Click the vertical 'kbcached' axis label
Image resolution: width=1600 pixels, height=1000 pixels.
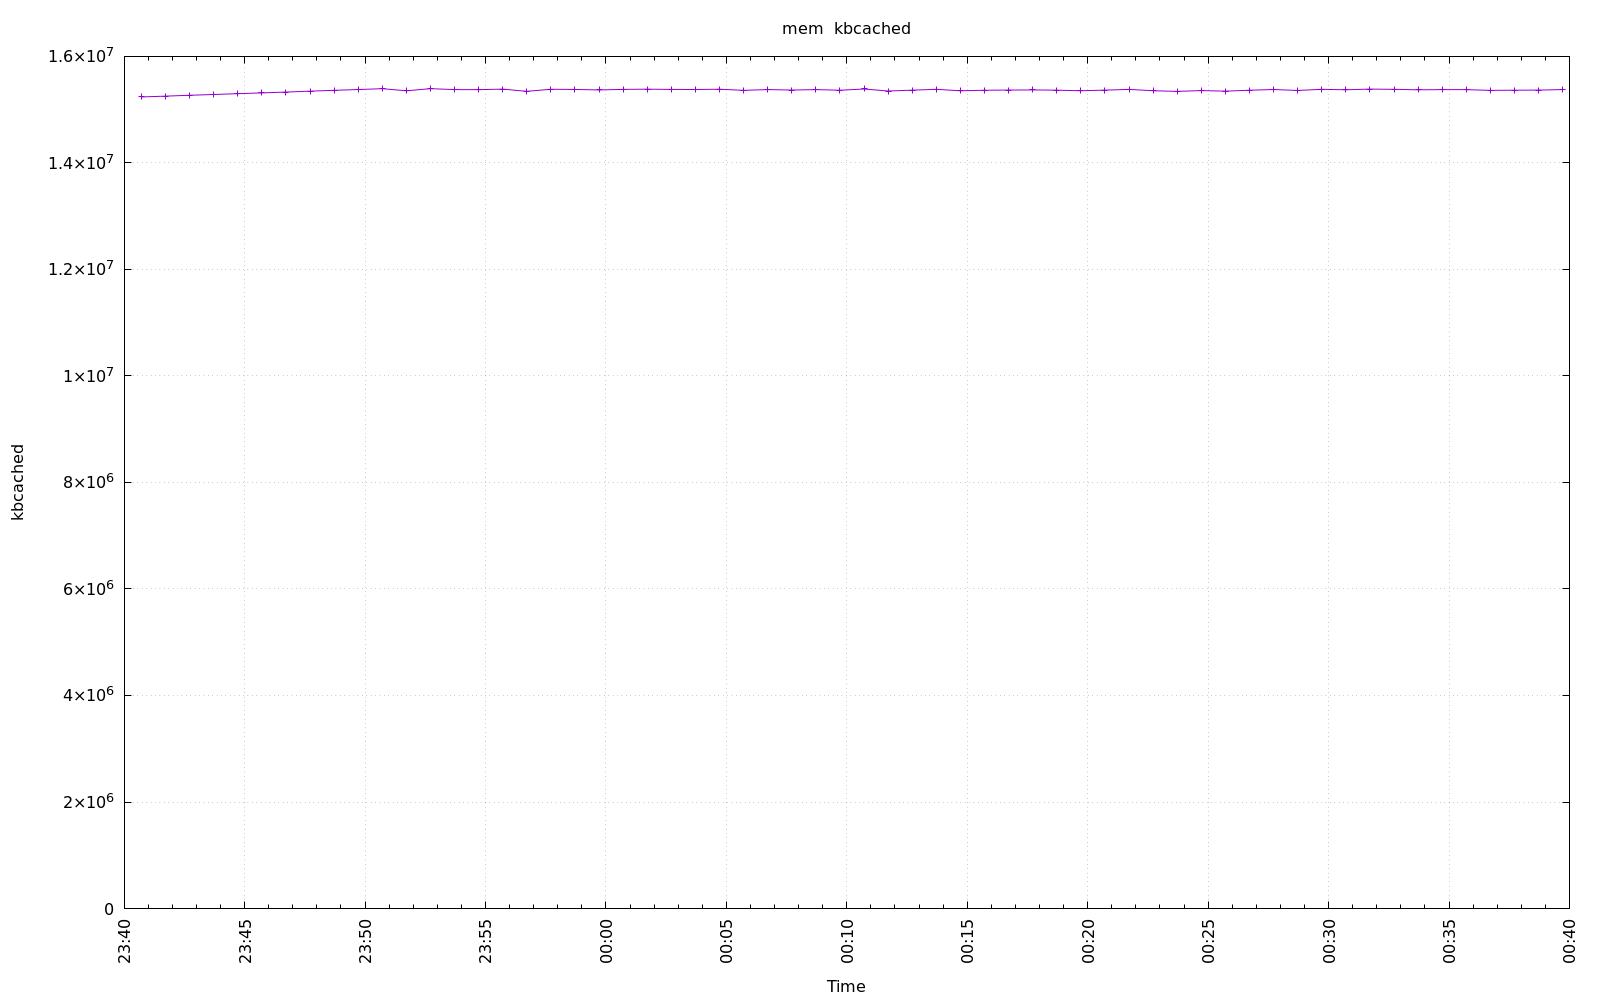[x=18, y=482]
